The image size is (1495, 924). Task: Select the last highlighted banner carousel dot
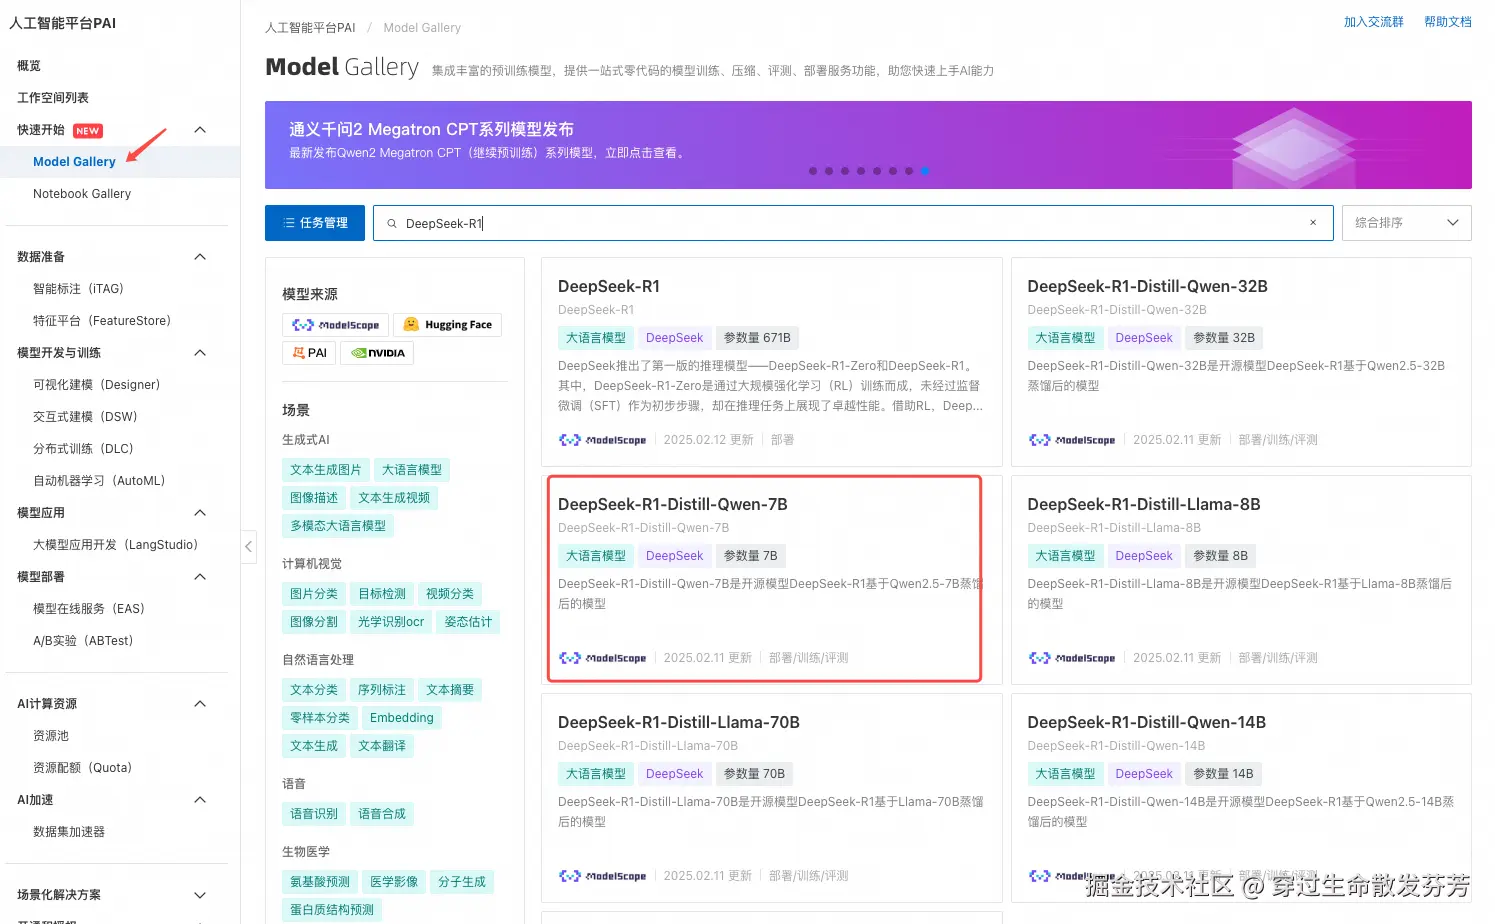point(925,171)
